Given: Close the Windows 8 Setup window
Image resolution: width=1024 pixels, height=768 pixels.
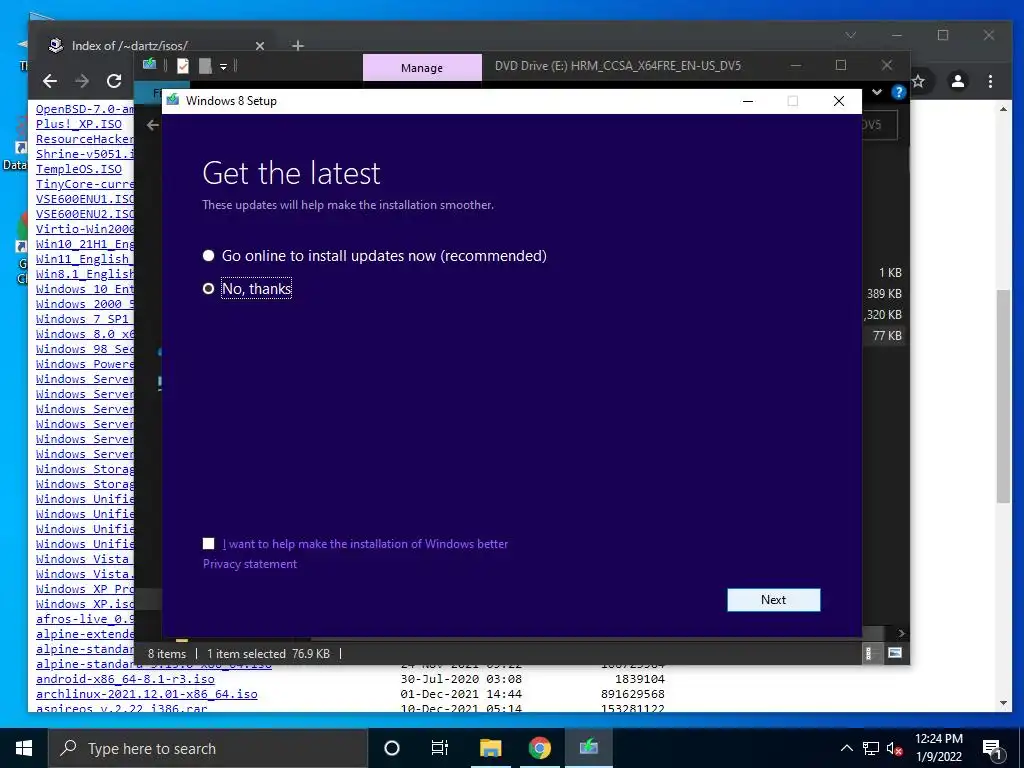Looking at the screenshot, I should (x=839, y=101).
